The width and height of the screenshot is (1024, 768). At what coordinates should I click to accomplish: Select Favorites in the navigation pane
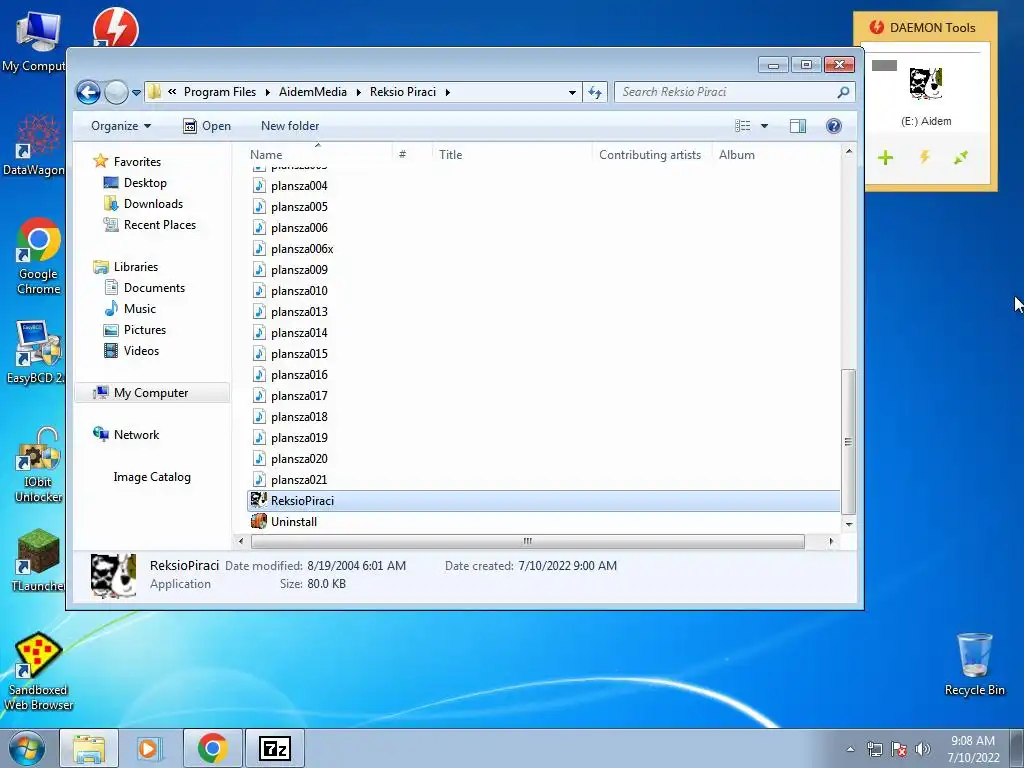(x=137, y=162)
